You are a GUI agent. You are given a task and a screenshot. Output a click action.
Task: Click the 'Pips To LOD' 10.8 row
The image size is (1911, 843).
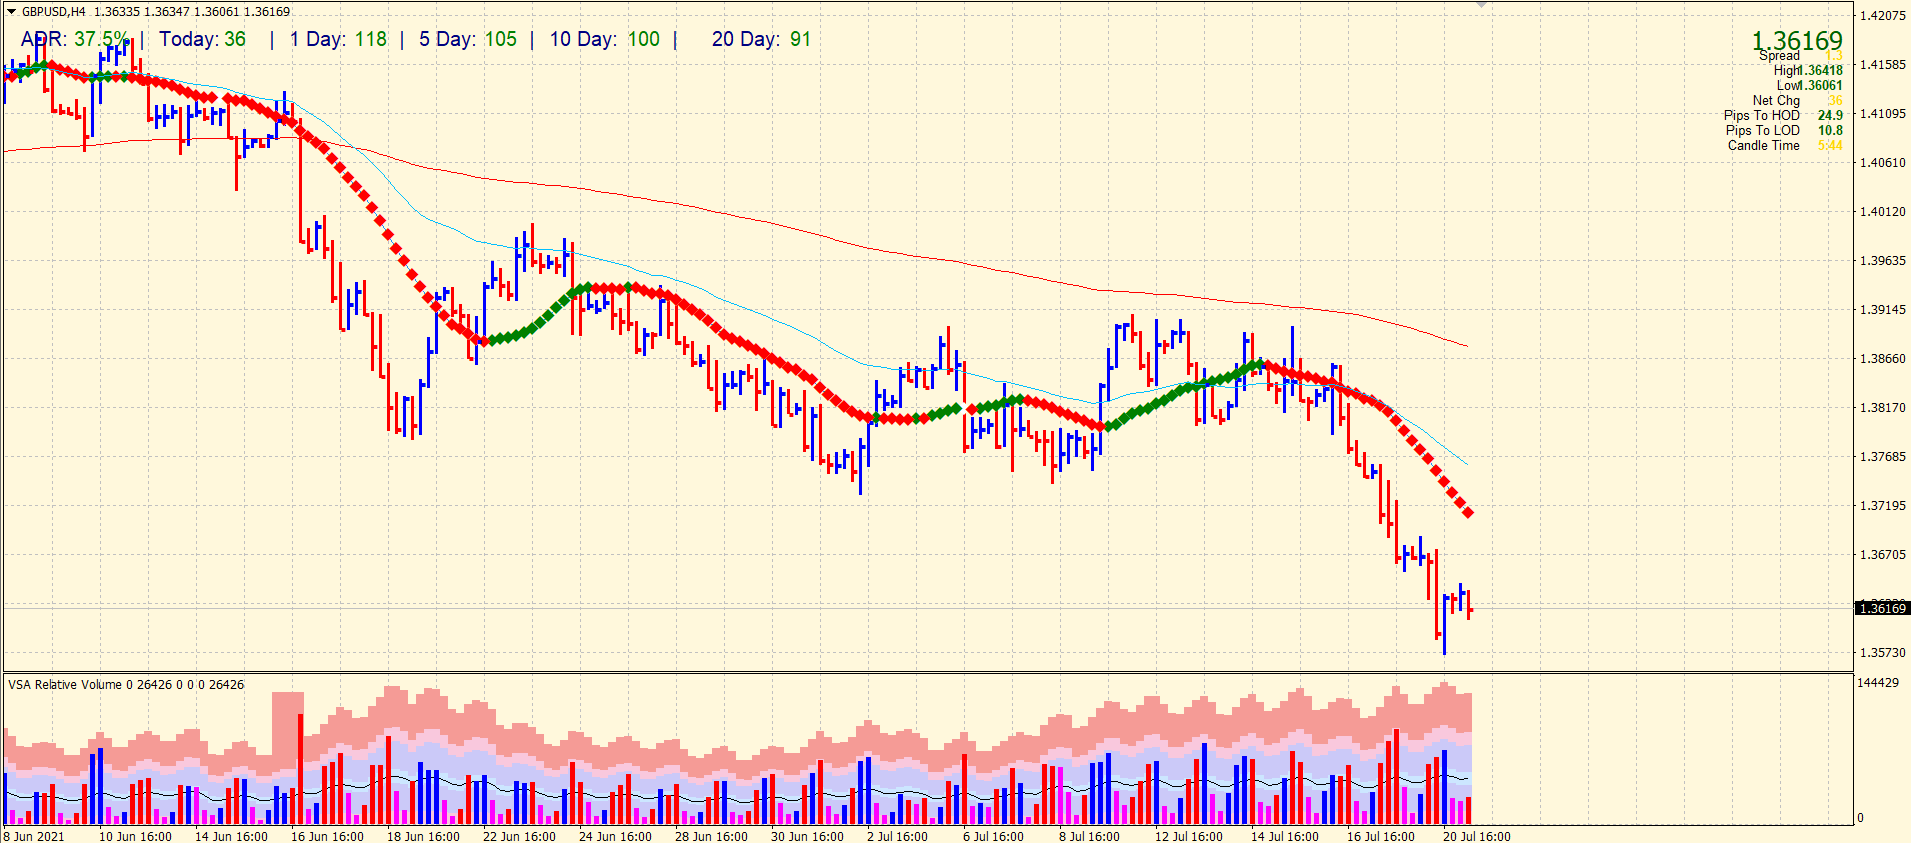1784,130
